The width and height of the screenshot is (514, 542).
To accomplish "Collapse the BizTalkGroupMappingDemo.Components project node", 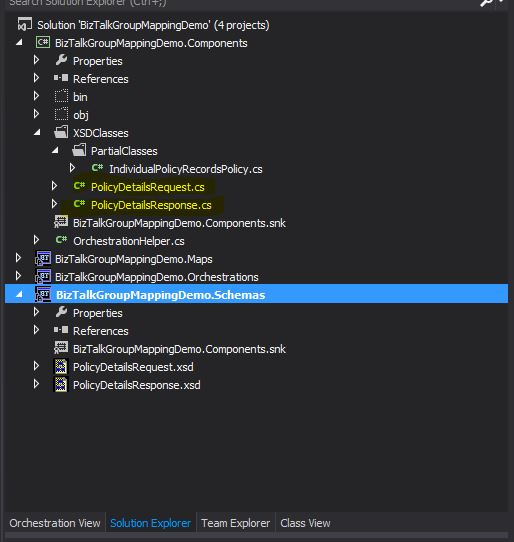I will (x=19, y=43).
